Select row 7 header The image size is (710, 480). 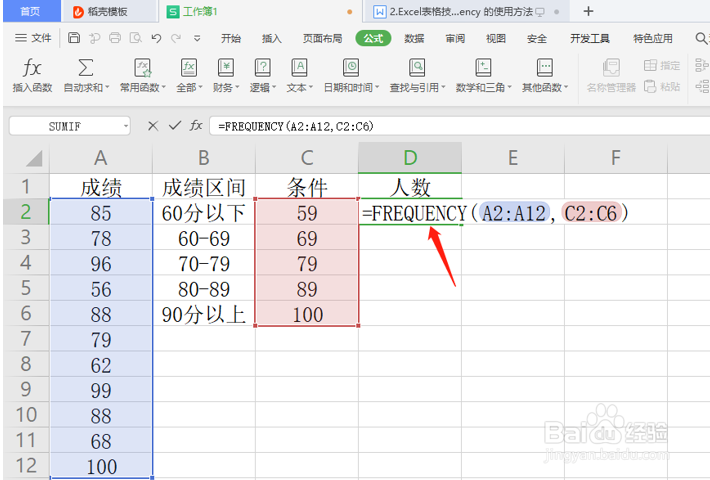pos(26,339)
